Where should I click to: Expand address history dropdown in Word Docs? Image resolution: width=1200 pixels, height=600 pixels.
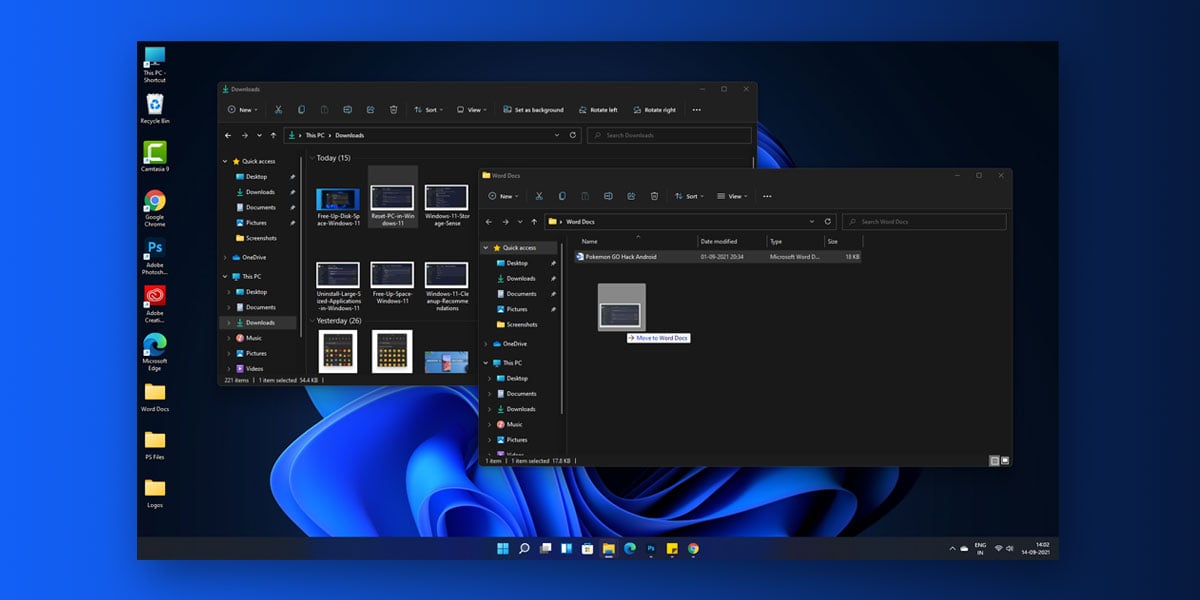pos(812,222)
